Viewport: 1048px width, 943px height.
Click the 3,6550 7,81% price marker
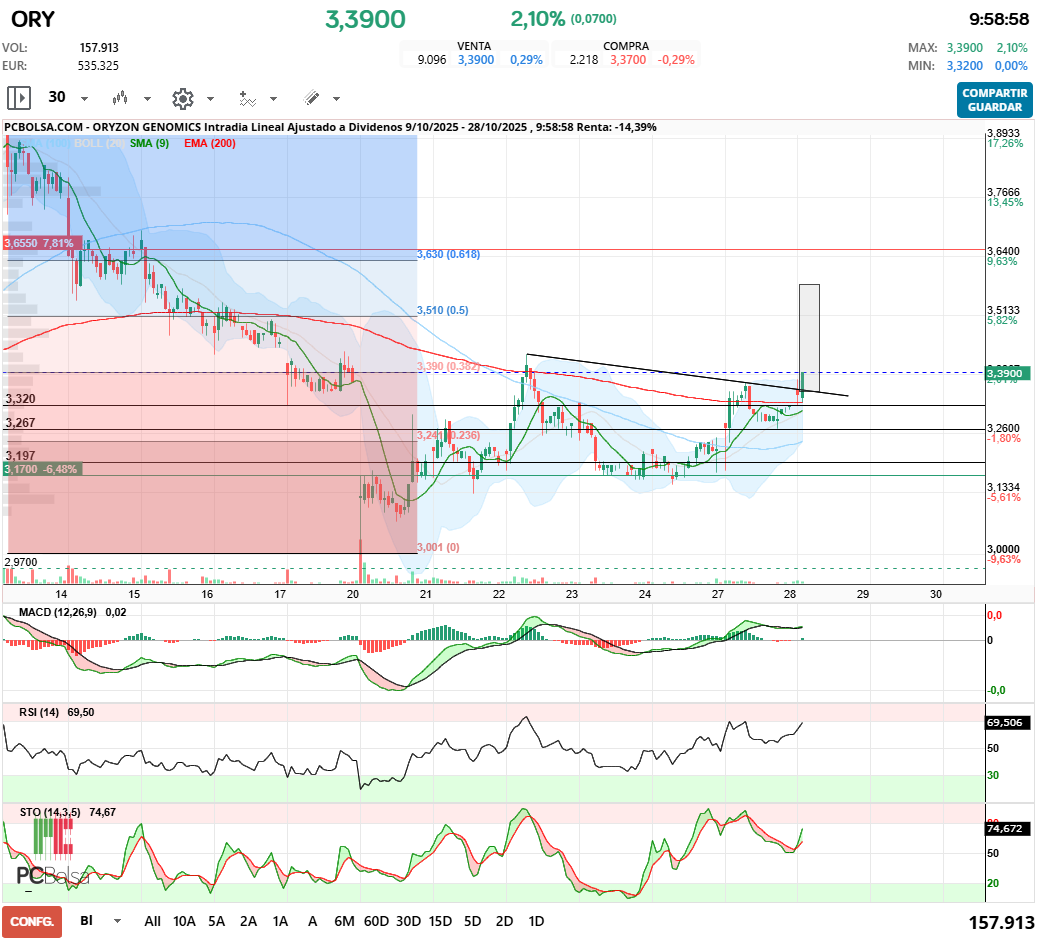tap(43, 243)
